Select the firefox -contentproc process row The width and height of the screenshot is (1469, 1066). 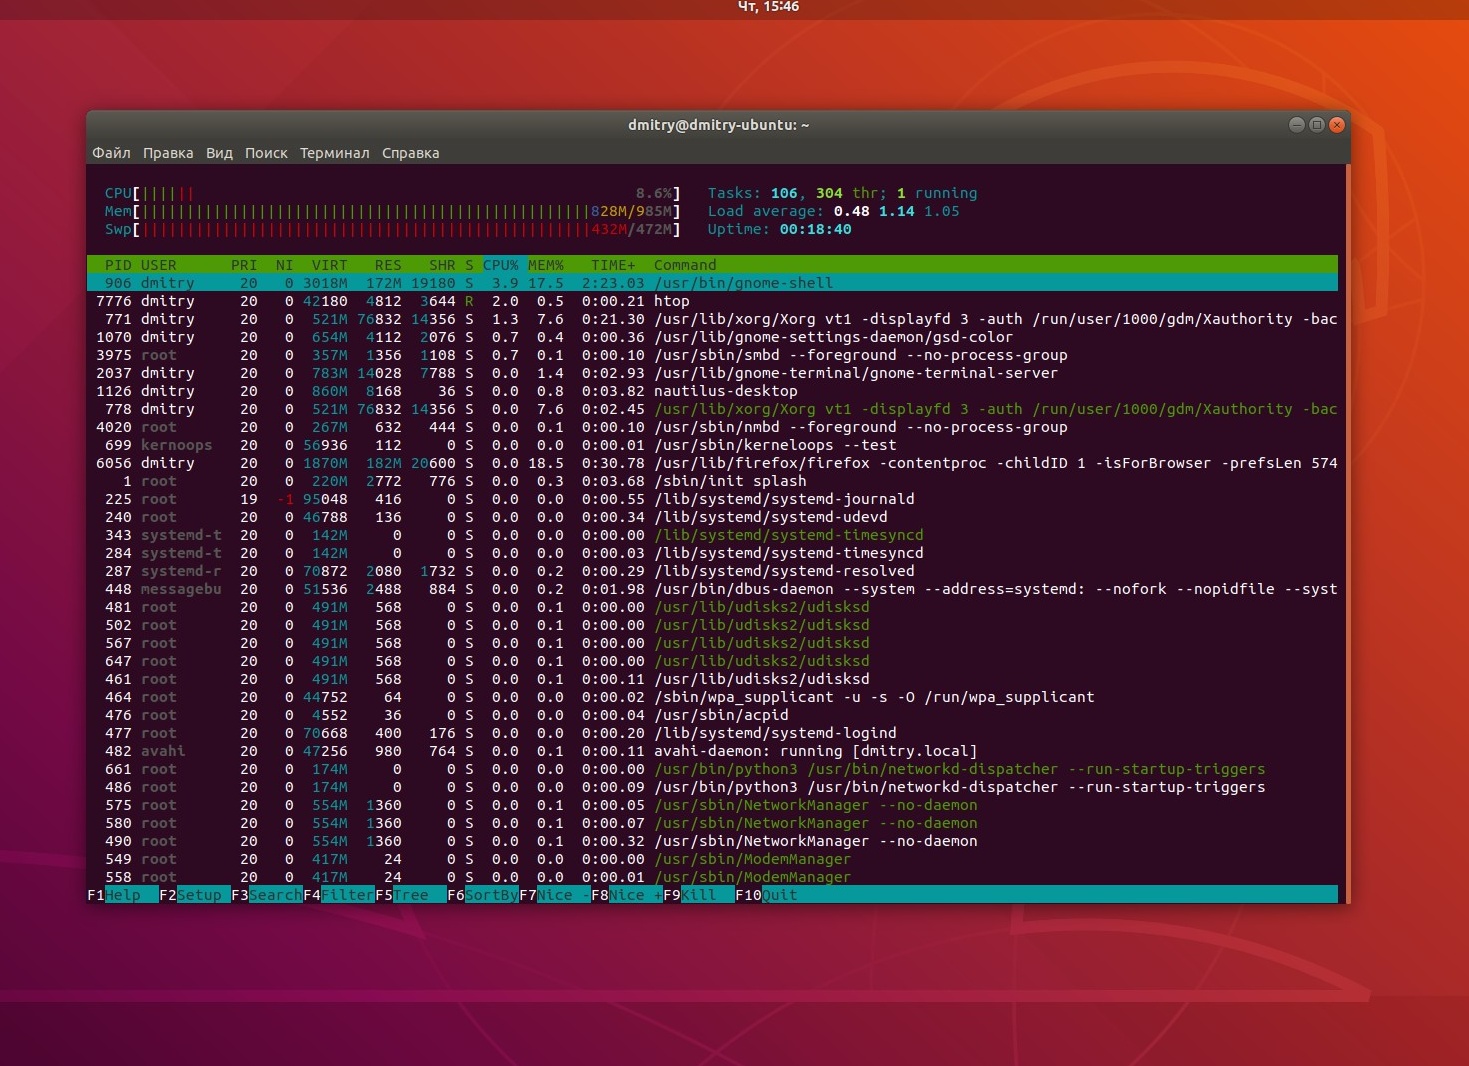[712, 463]
